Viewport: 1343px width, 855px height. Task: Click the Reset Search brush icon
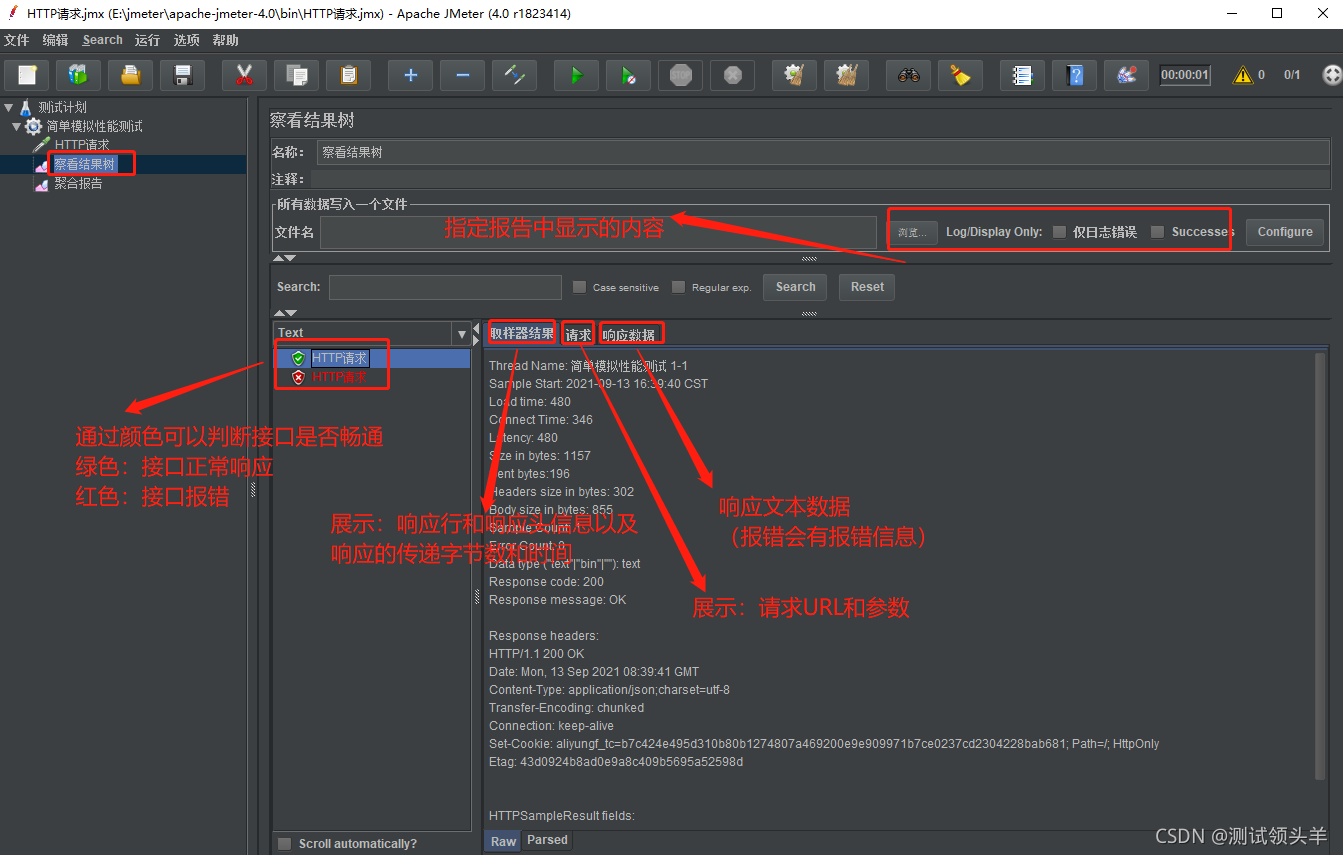tap(960, 75)
